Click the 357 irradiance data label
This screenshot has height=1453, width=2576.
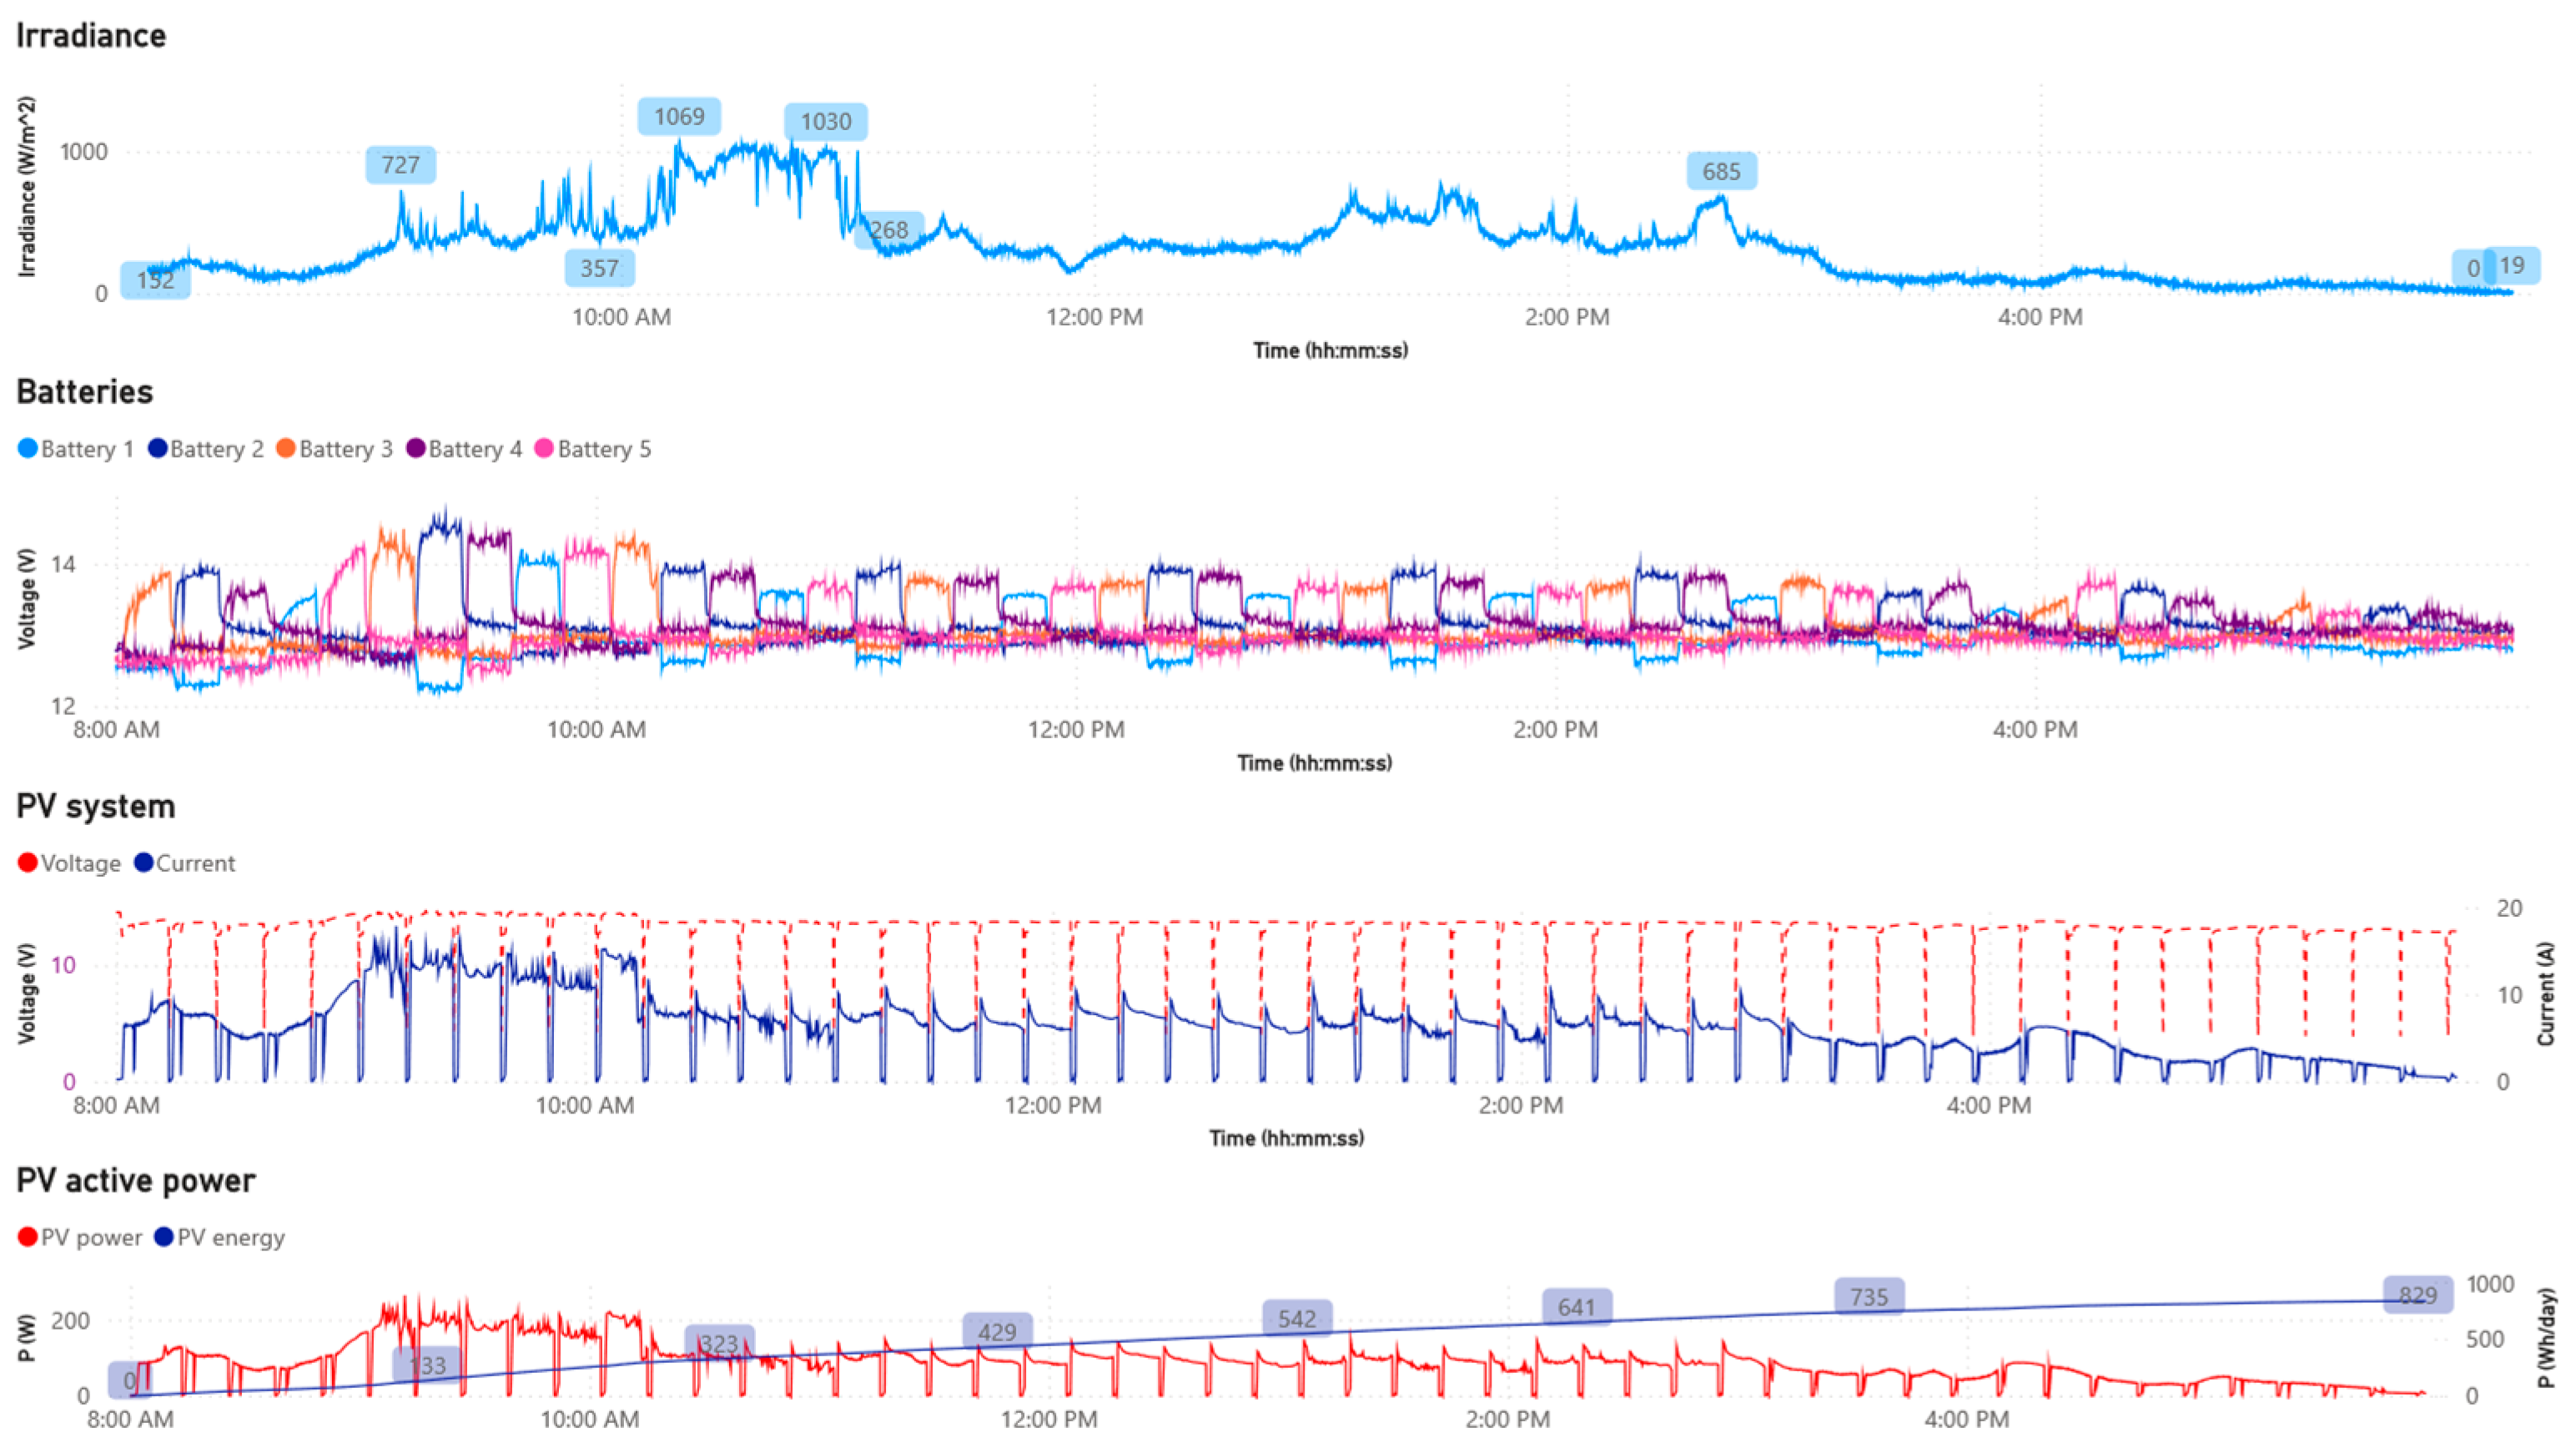pos(599,268)
